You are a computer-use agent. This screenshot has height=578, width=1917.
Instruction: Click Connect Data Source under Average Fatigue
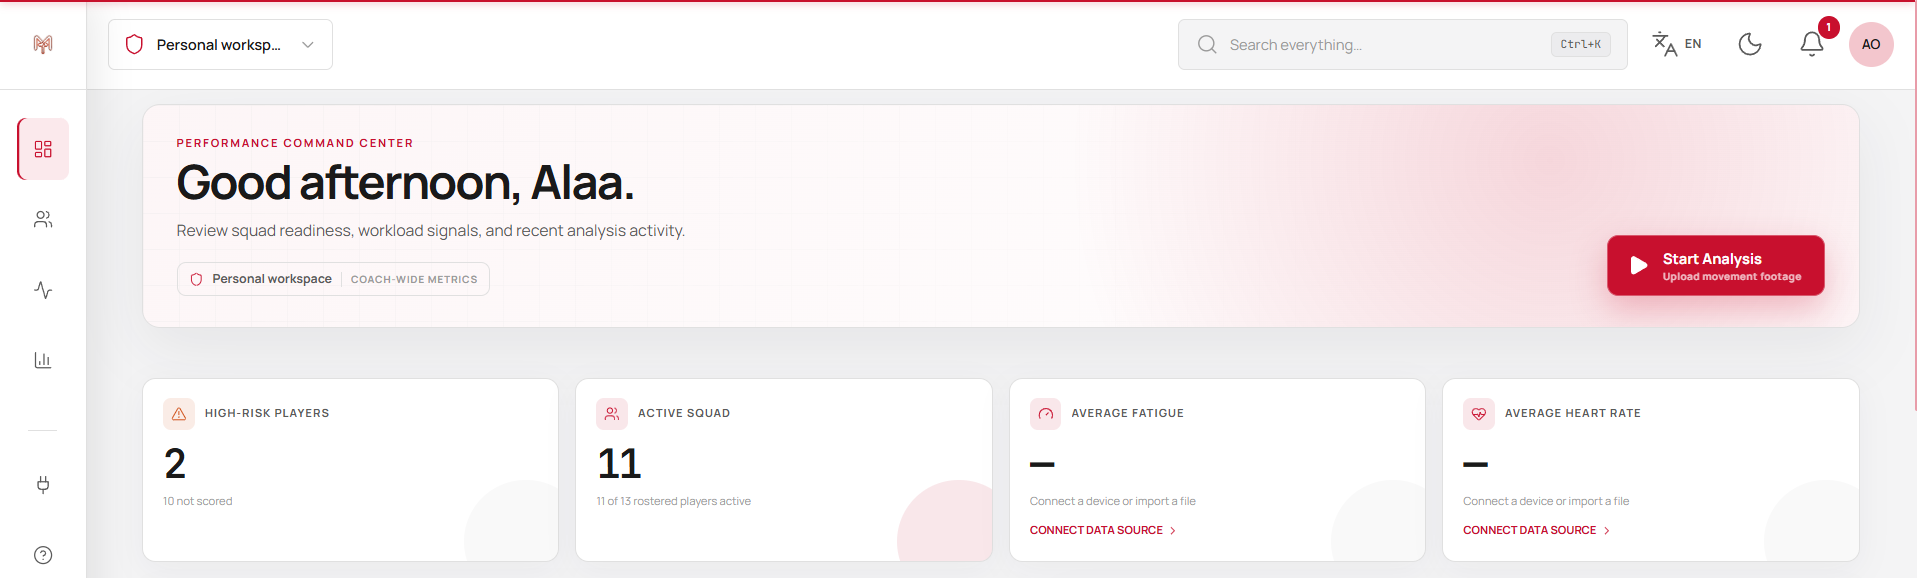[x=1103, y=530]
